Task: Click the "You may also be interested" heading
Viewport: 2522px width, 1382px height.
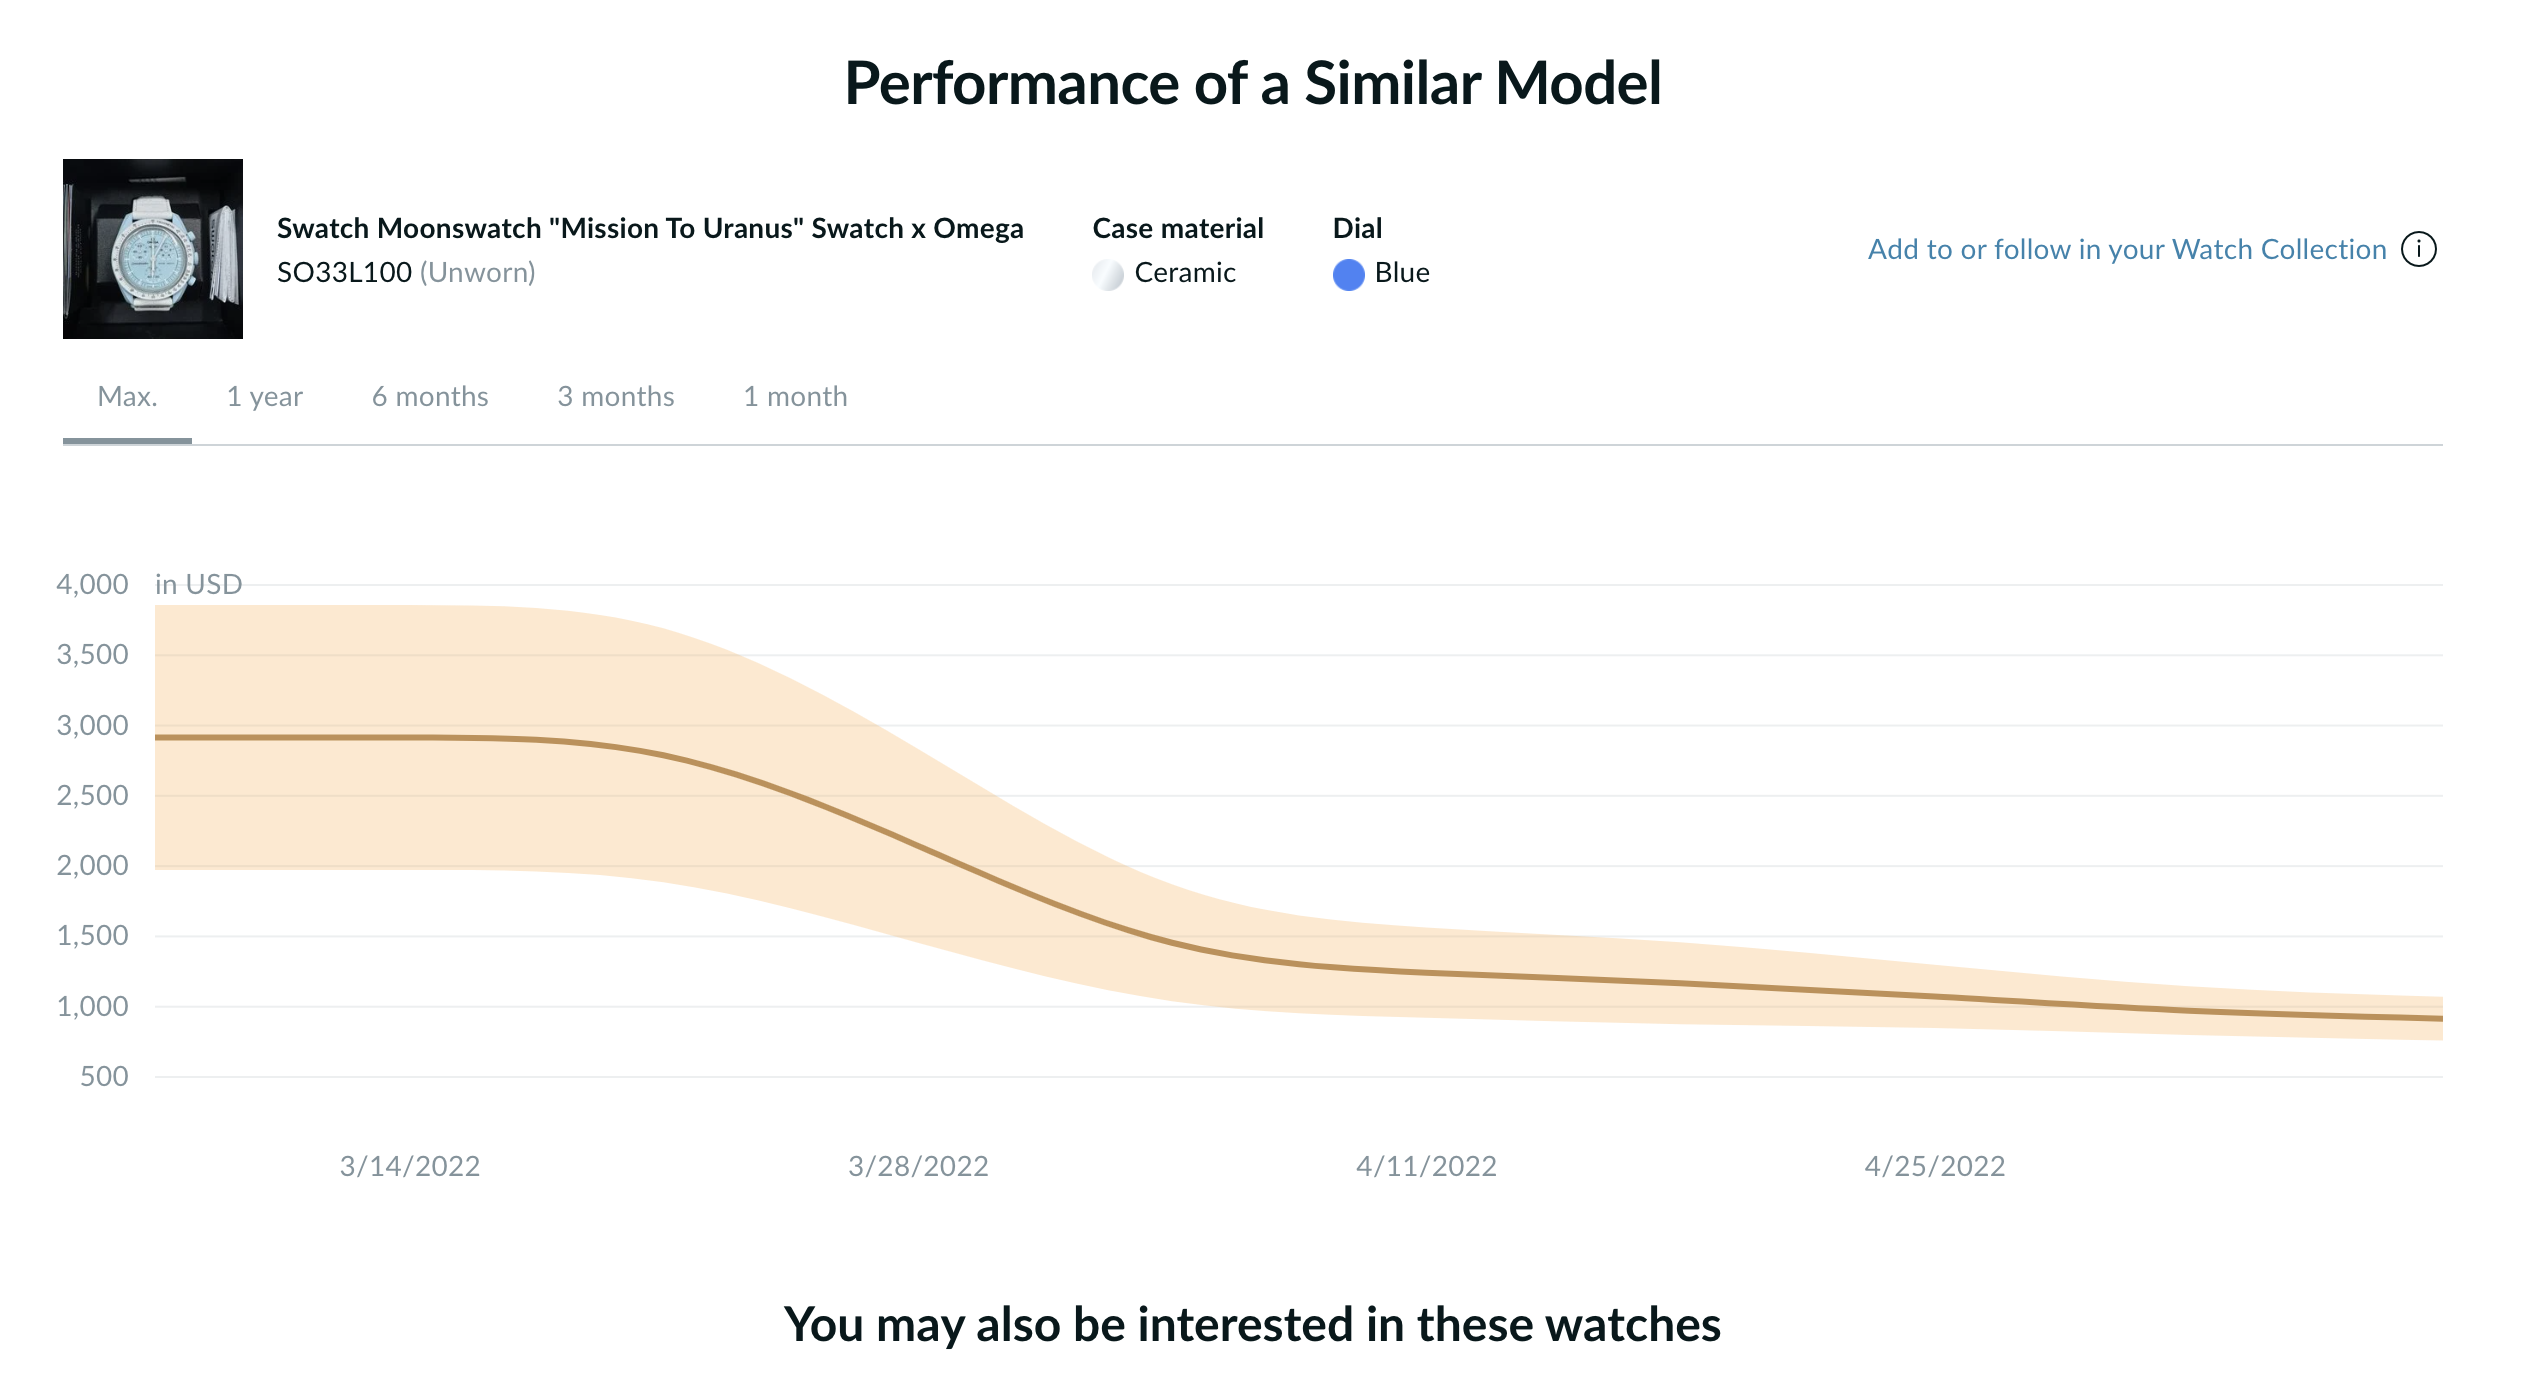Action: tap(1252, 1324)
